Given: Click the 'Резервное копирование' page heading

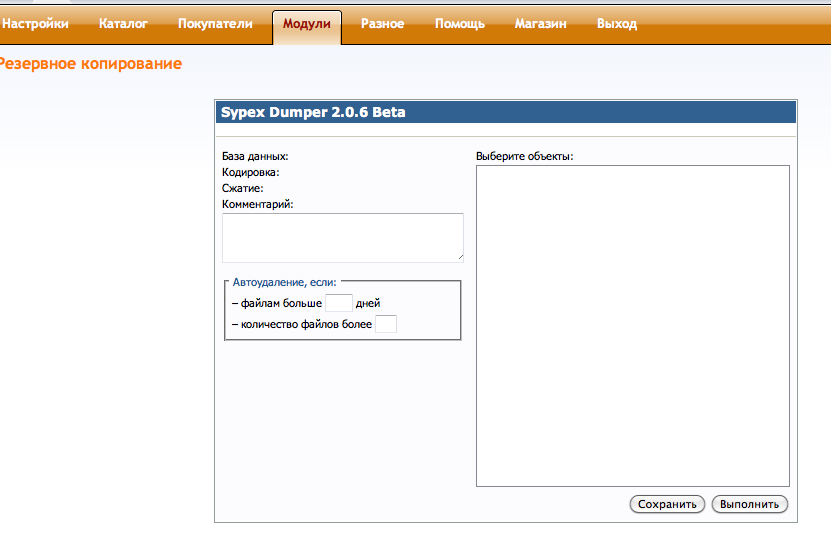Looking at the screenshot, I should (x=90, y=64).
